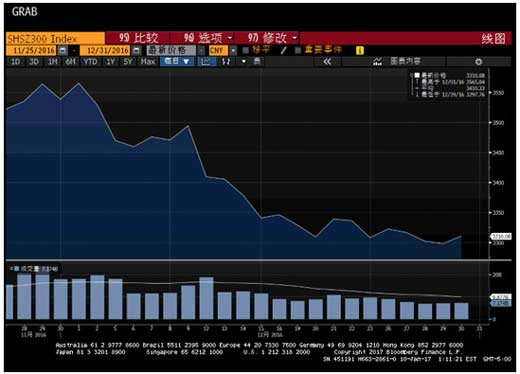This screenshot has height=374, width=520.
Task: Open the 最新价格 price field dropdown
Action: (201, 50)
